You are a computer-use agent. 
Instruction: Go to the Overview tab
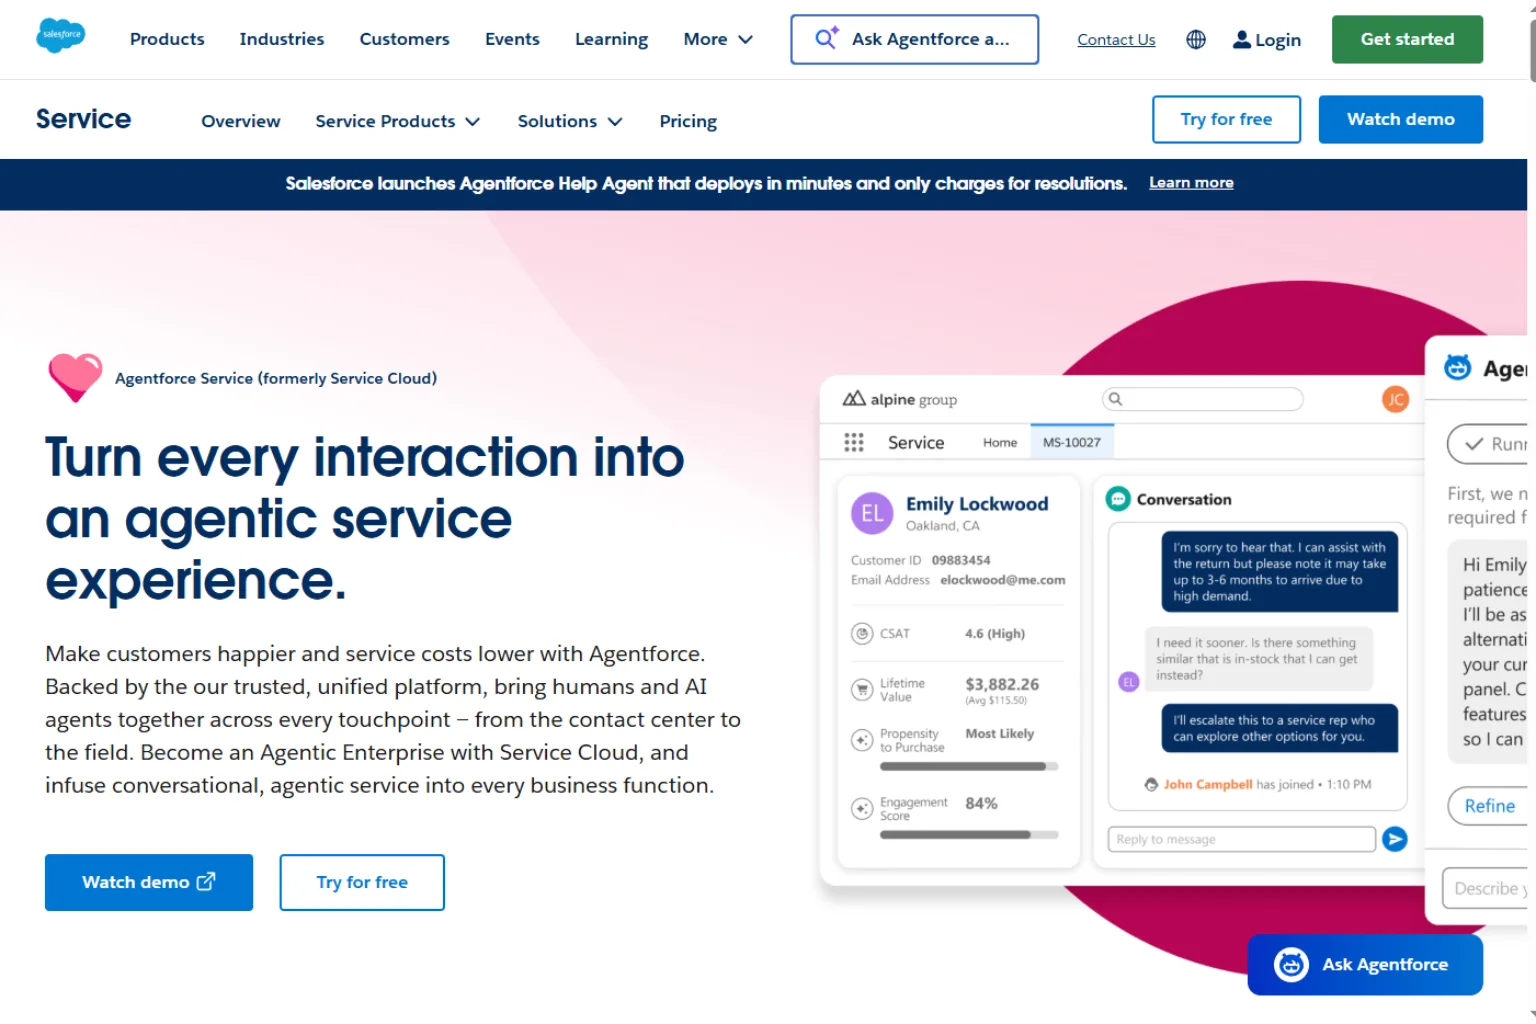(241, 121)
